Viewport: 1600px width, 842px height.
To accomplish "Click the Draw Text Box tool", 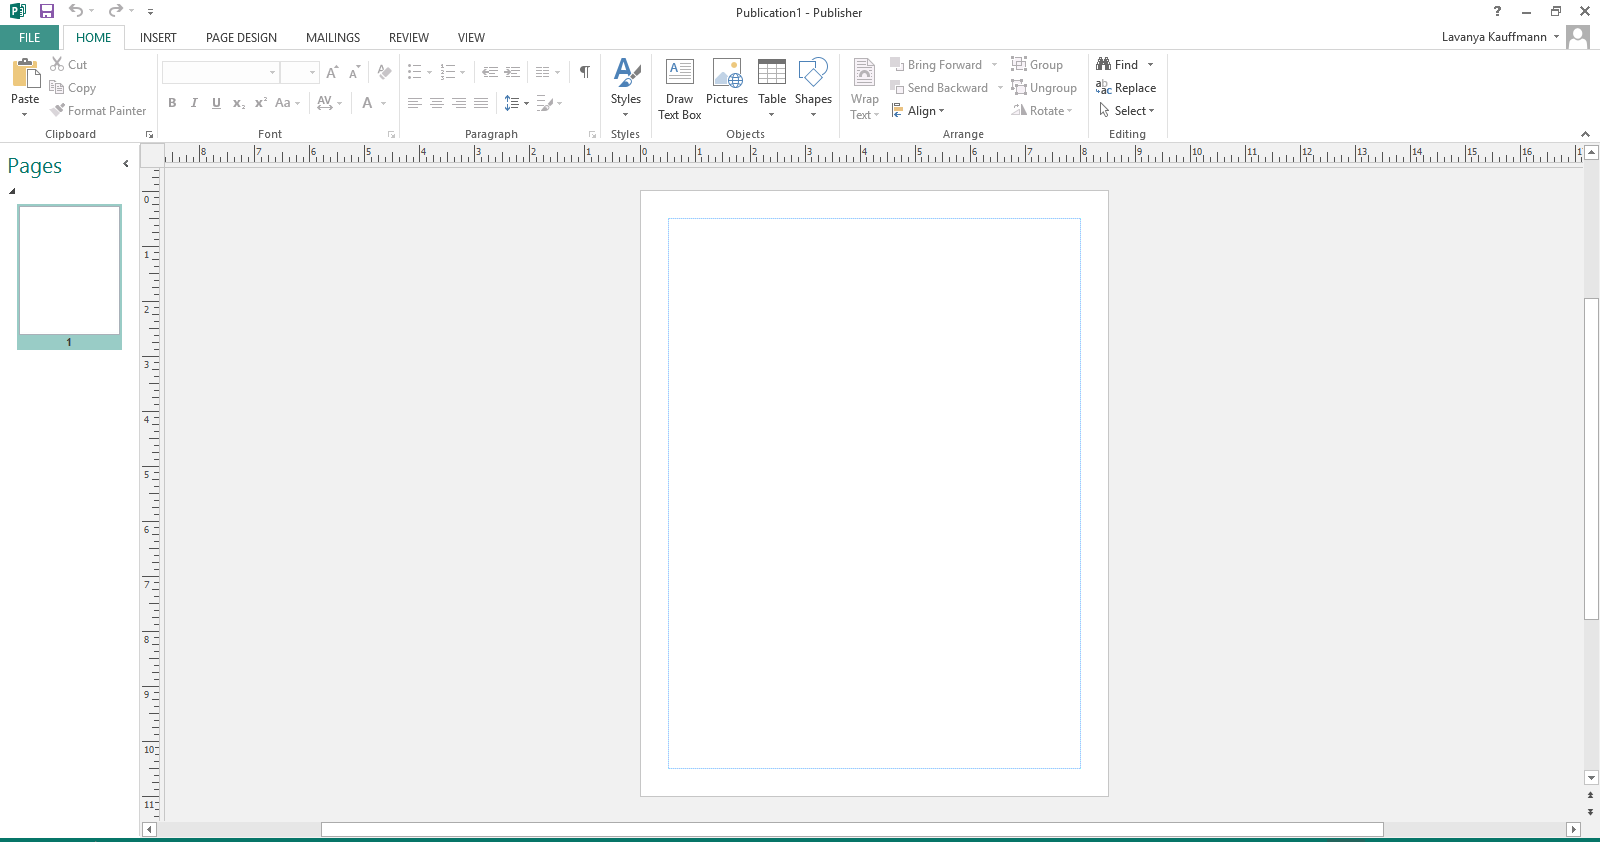I will [x=679, y=88].
